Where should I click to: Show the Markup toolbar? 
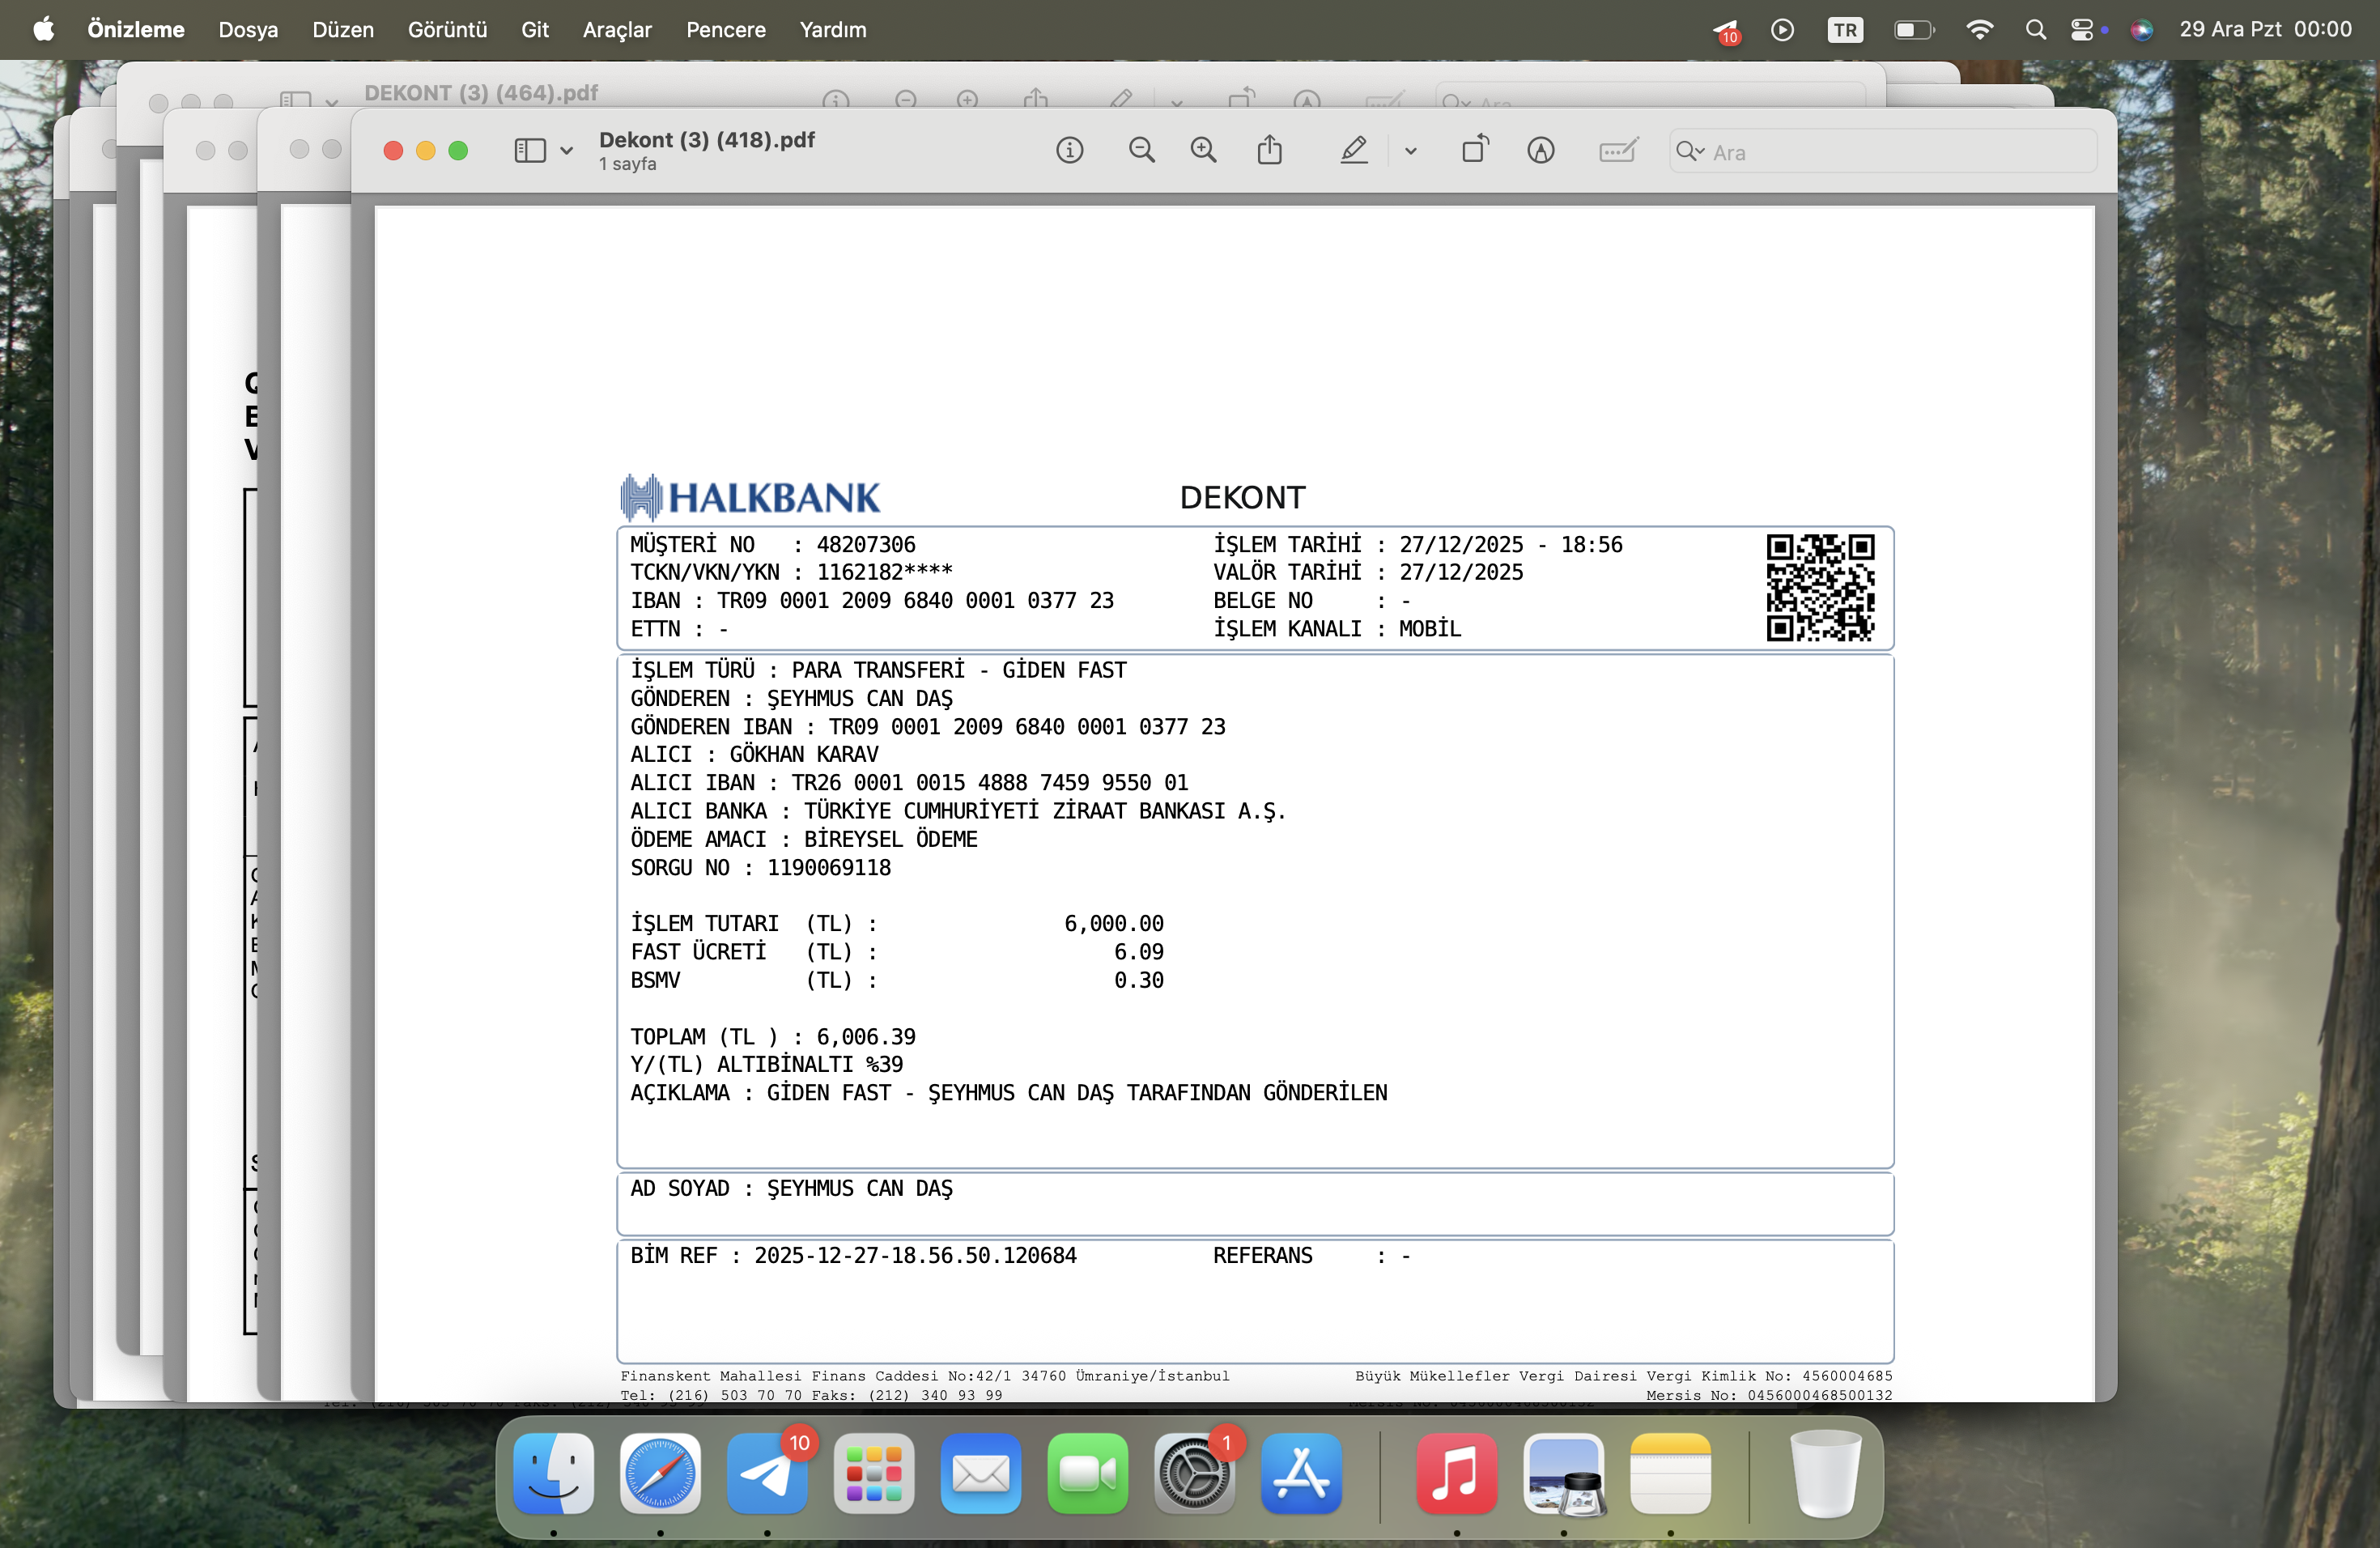pyautogui.click(x=1540, y=151)
